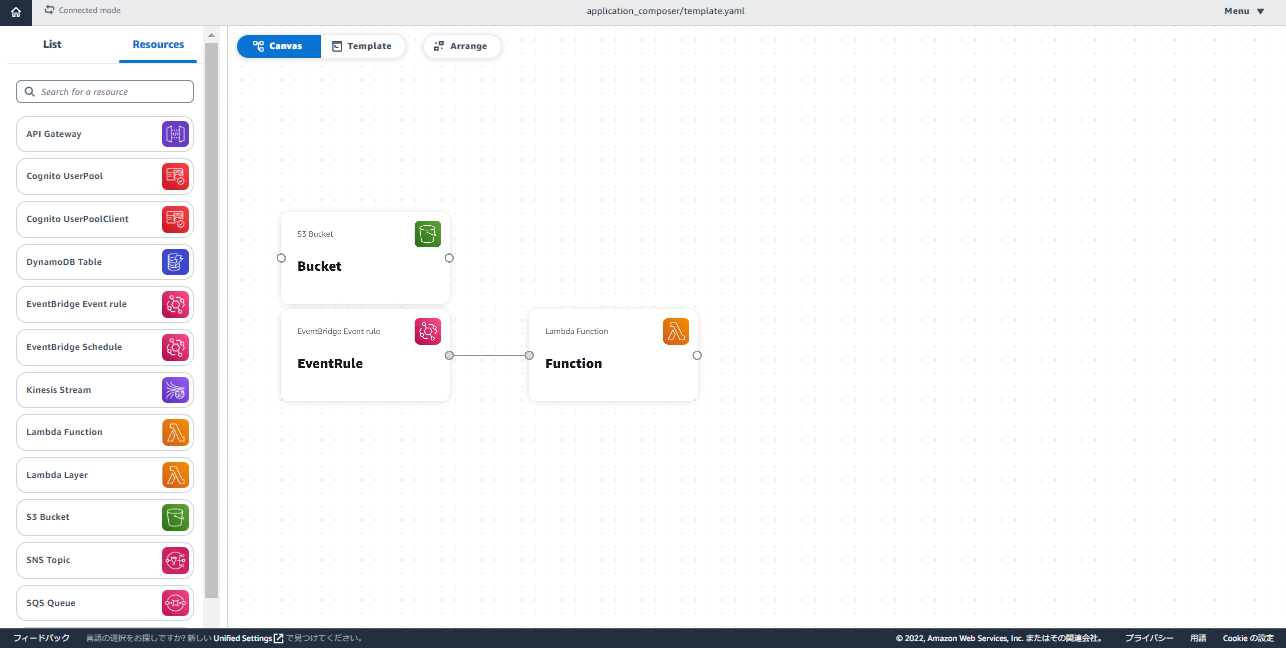Click the resource list scrollbar
Viewport: 1286px width, 648px height.
pyautogui.click(x=211, y=320)
